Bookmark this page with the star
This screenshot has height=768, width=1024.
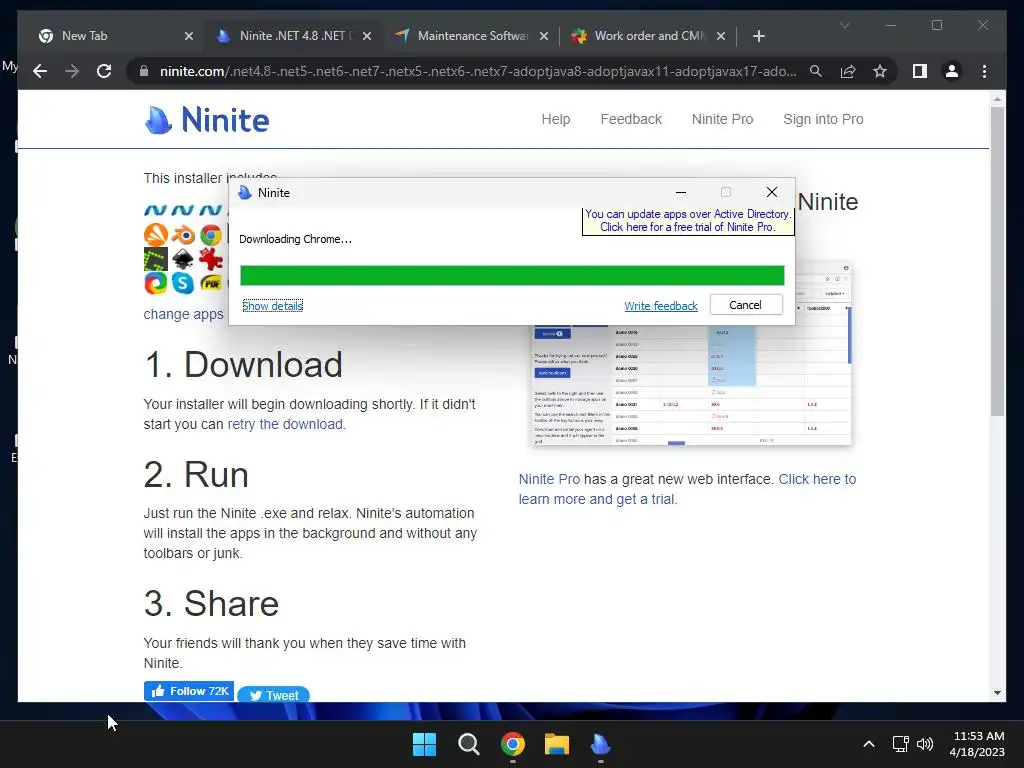(x=880, y=71)
